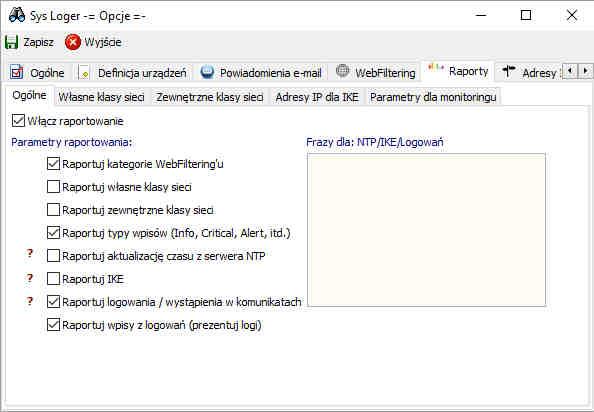Click the red question mark beside Raportuj IKE
594x412 pixels.
pyautogui.click(x=30, y=278)
